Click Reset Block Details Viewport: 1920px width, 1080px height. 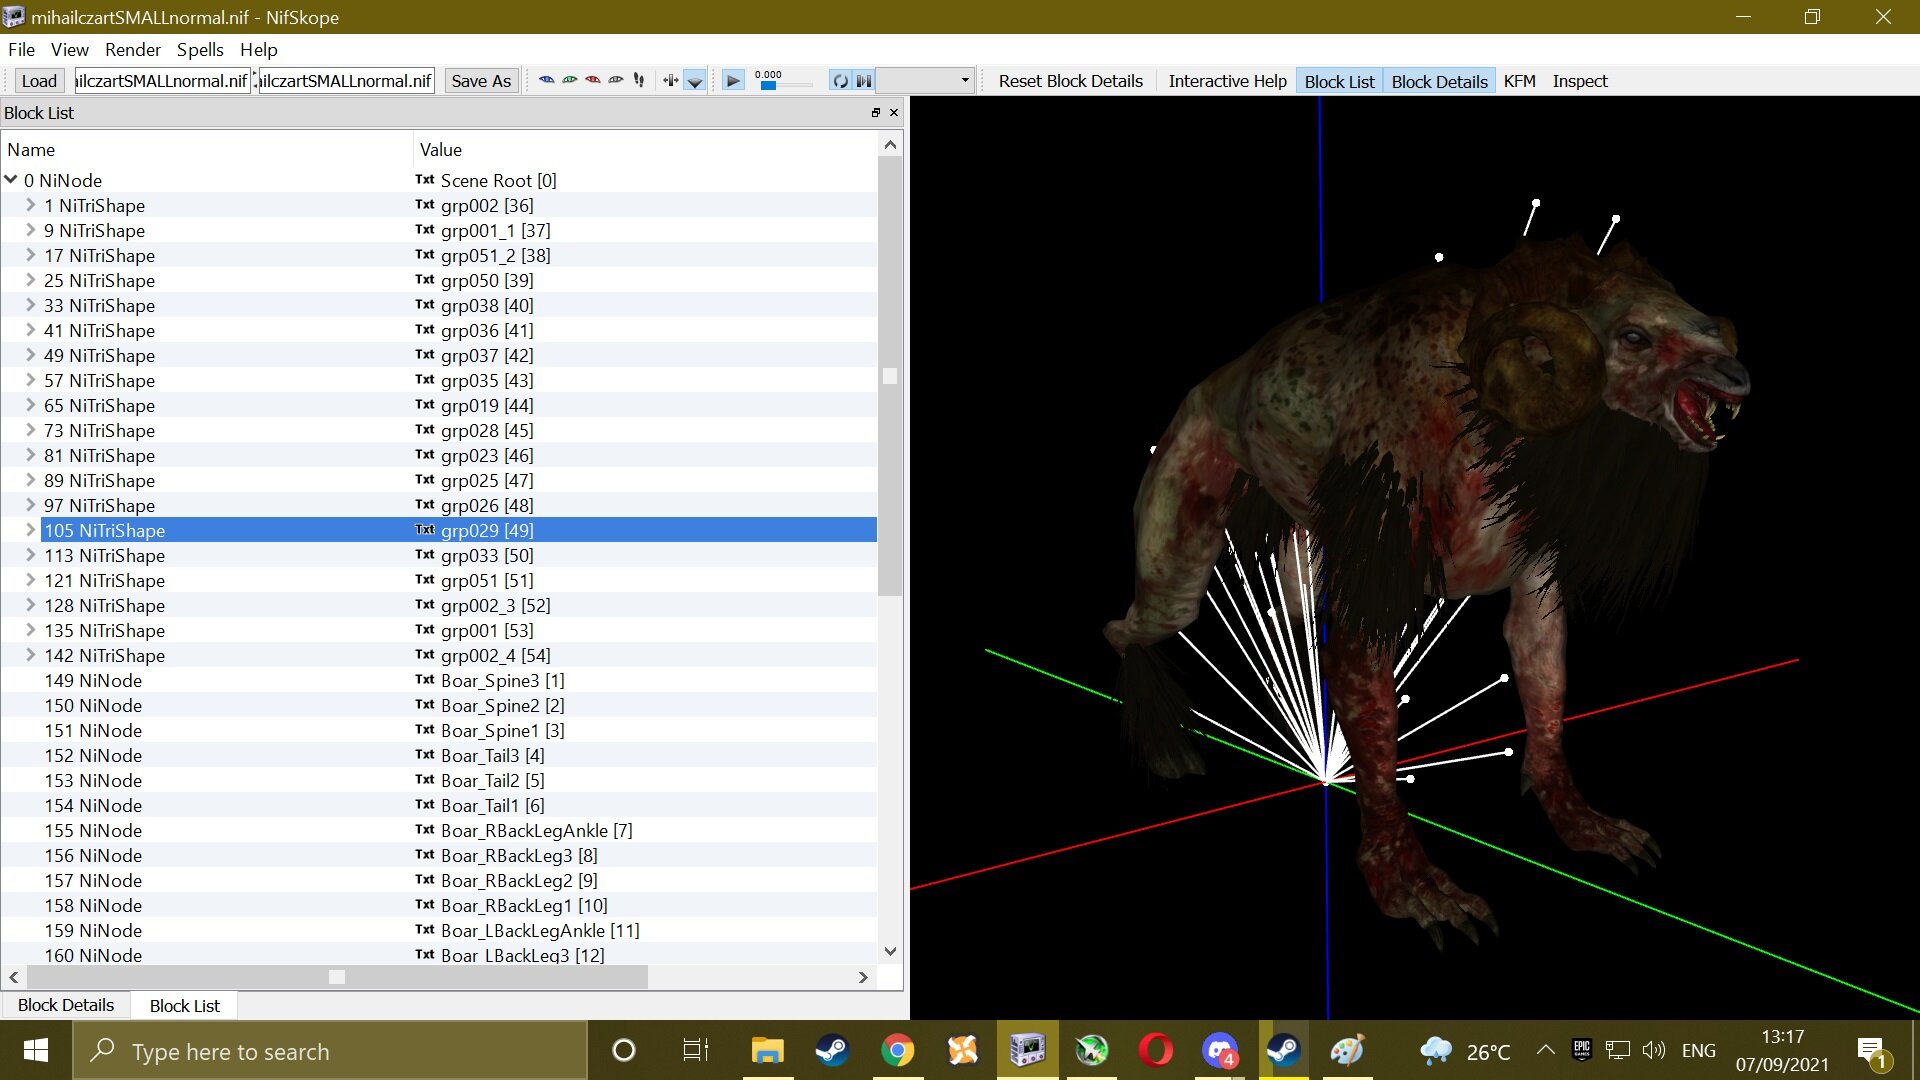pyautogui.click(x=1070, y=81)
